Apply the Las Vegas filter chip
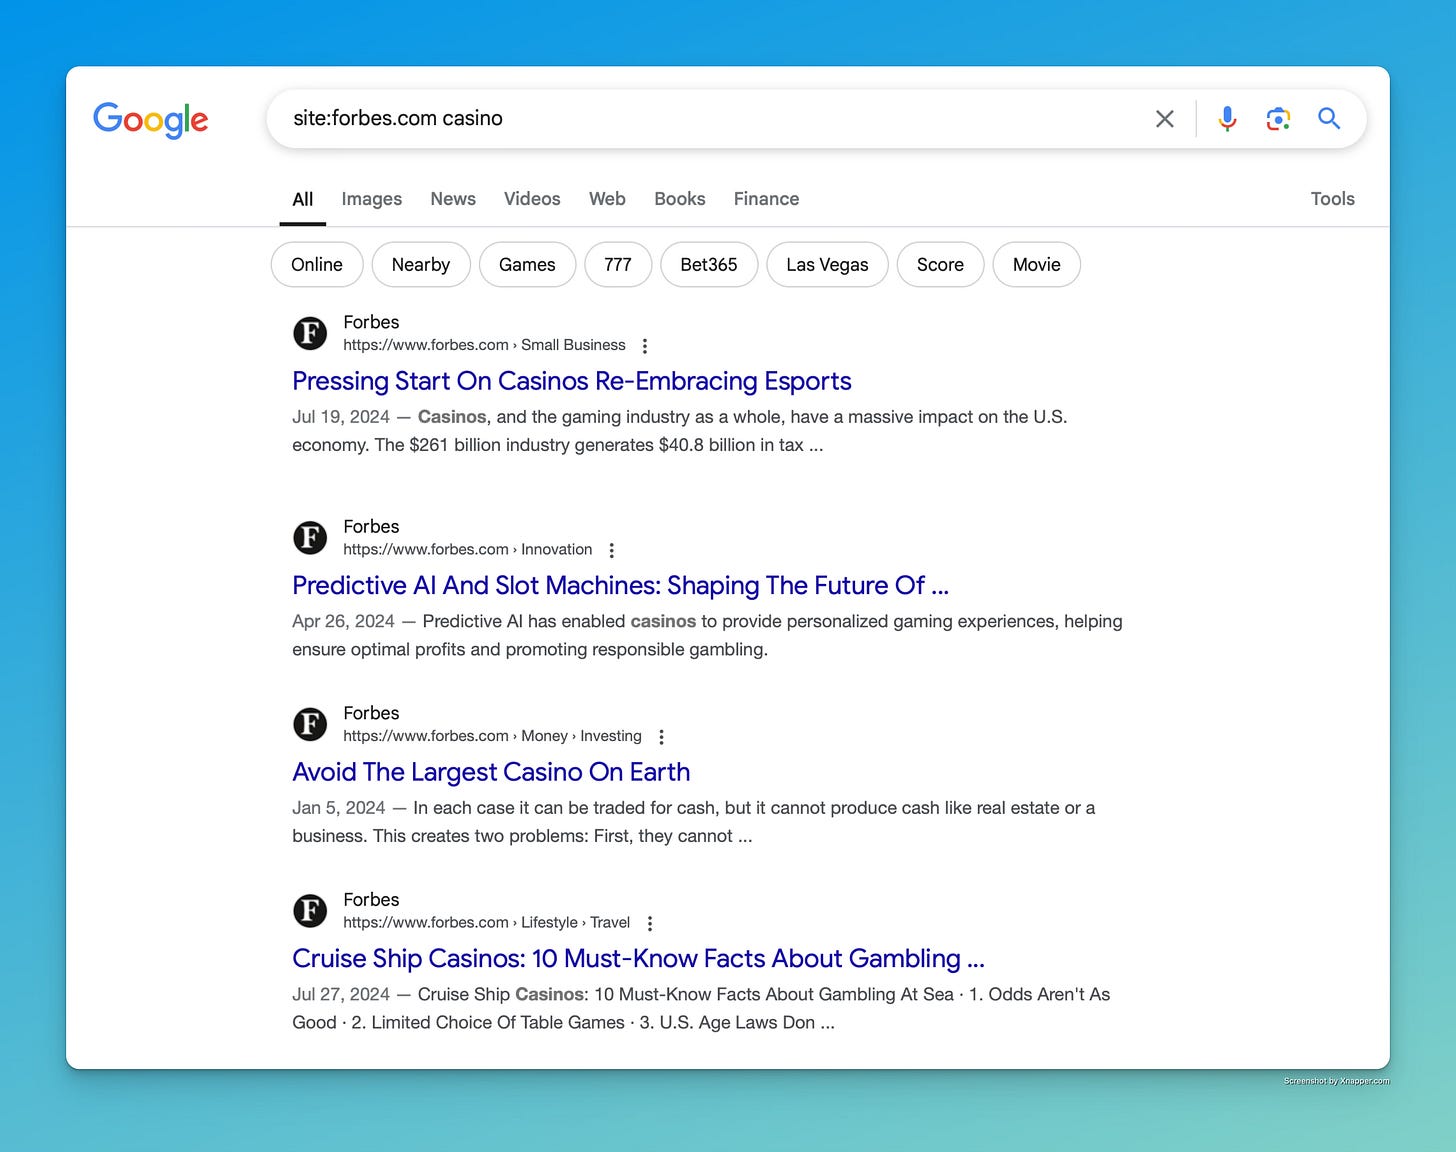The image size is (1456, 1152). pos(827,265)
